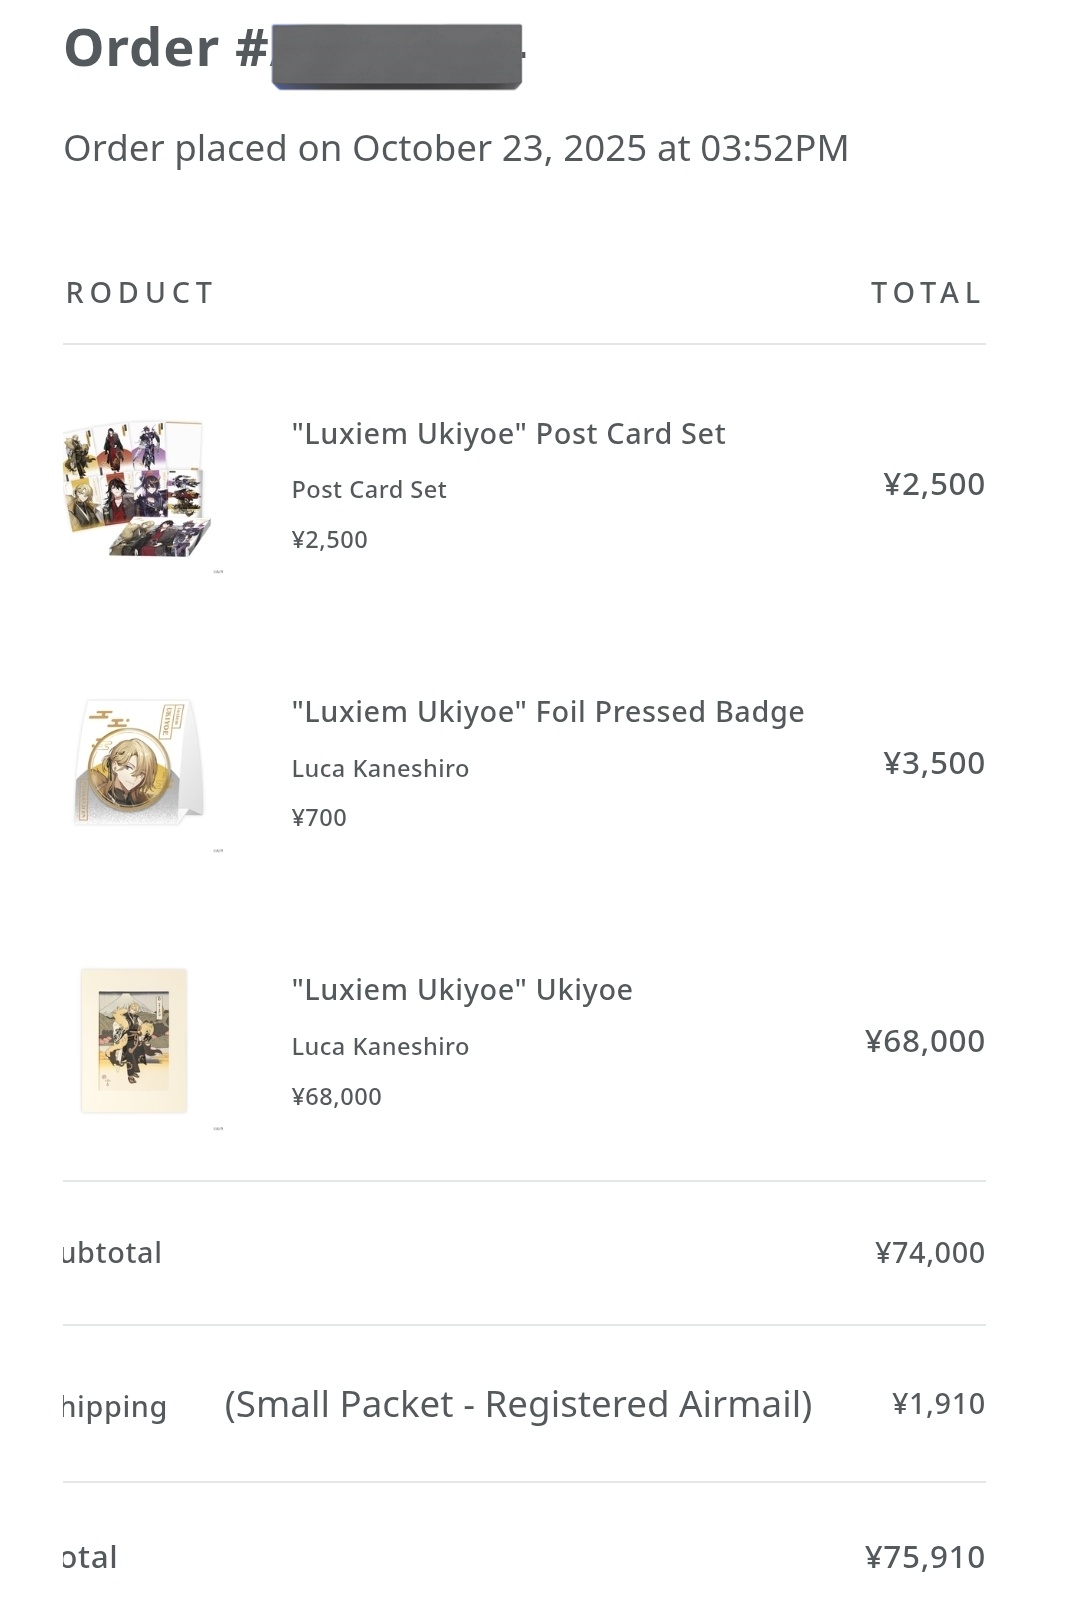Open "Luxiem Ukiyoe" Foil Pressed Badge link

547,712
